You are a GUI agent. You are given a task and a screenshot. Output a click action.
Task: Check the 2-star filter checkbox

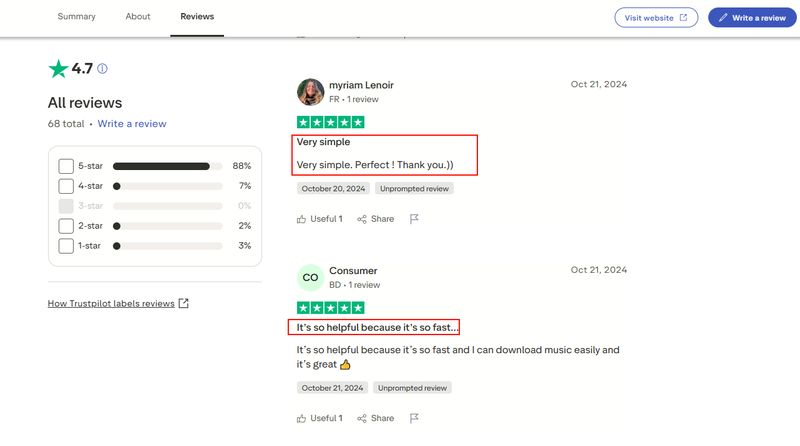point(66,226)
